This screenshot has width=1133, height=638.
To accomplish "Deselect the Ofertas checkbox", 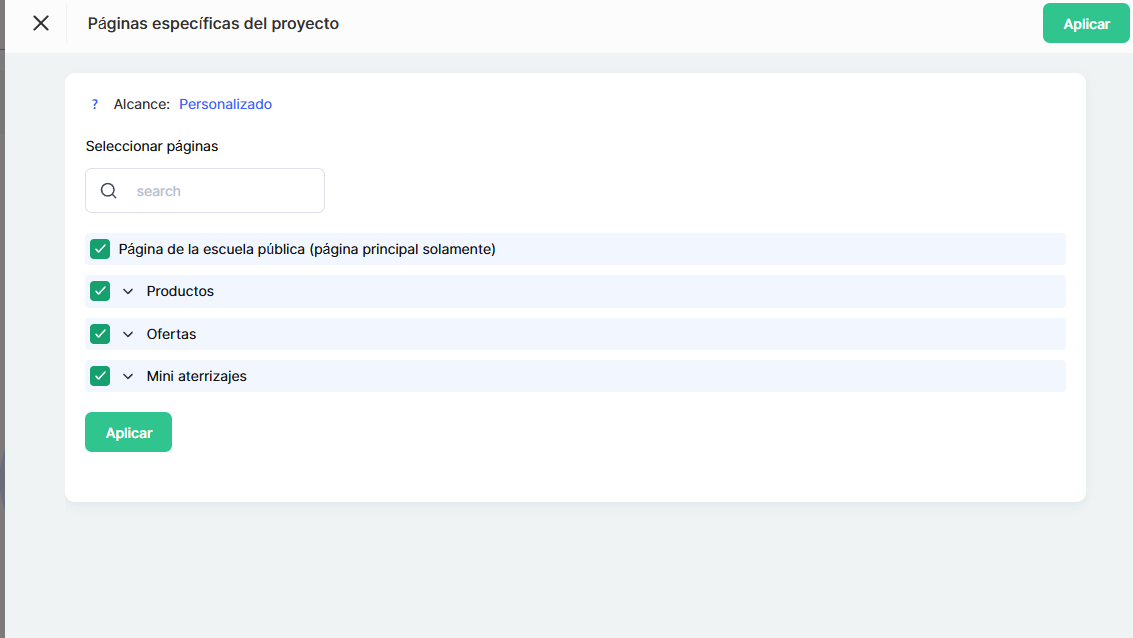I will point(100,334).
